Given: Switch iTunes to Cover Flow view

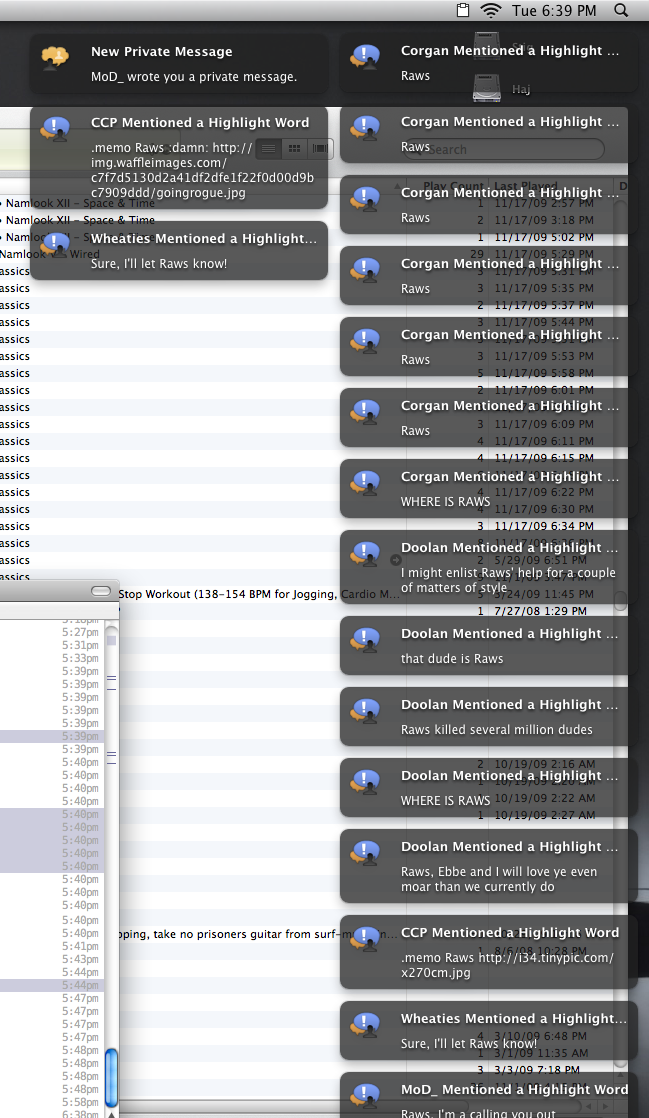Looking at the screenshot, I should (x=320, y=148).
